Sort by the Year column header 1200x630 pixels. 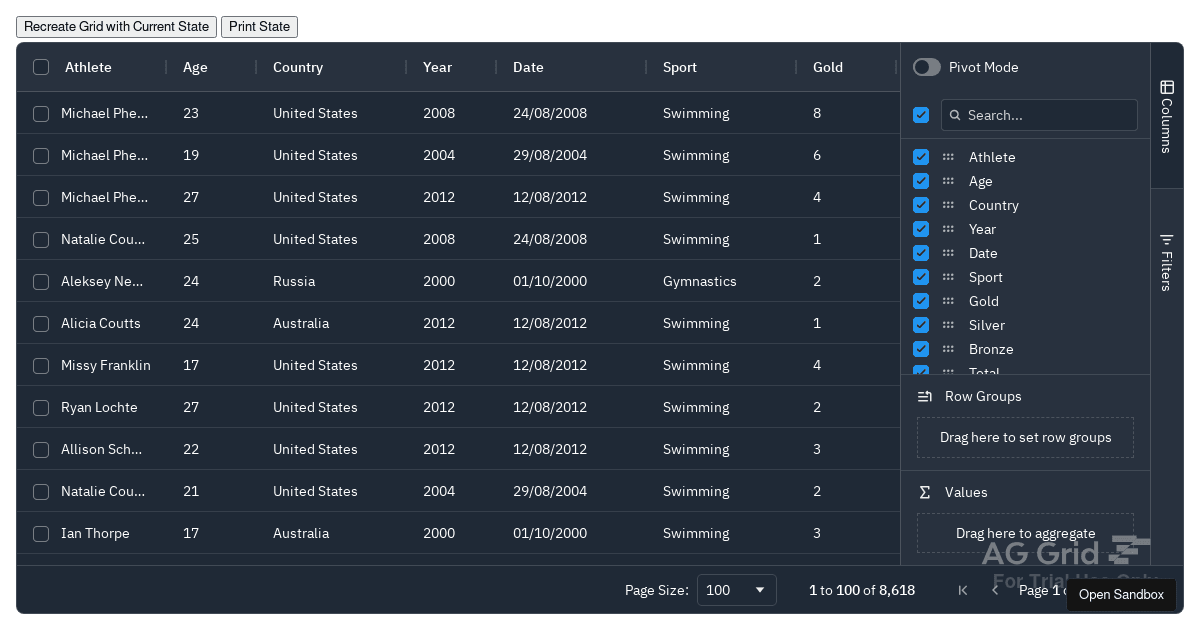437,67
